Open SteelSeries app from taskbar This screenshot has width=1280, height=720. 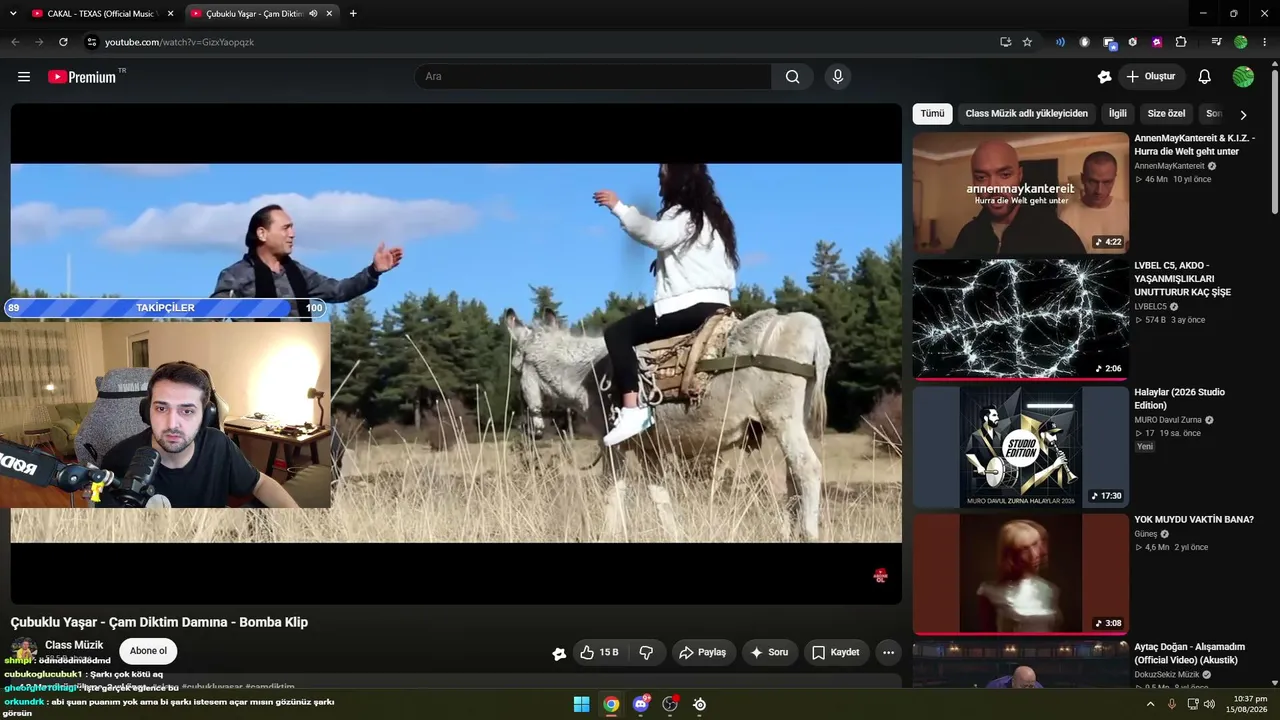pos(699,704)
